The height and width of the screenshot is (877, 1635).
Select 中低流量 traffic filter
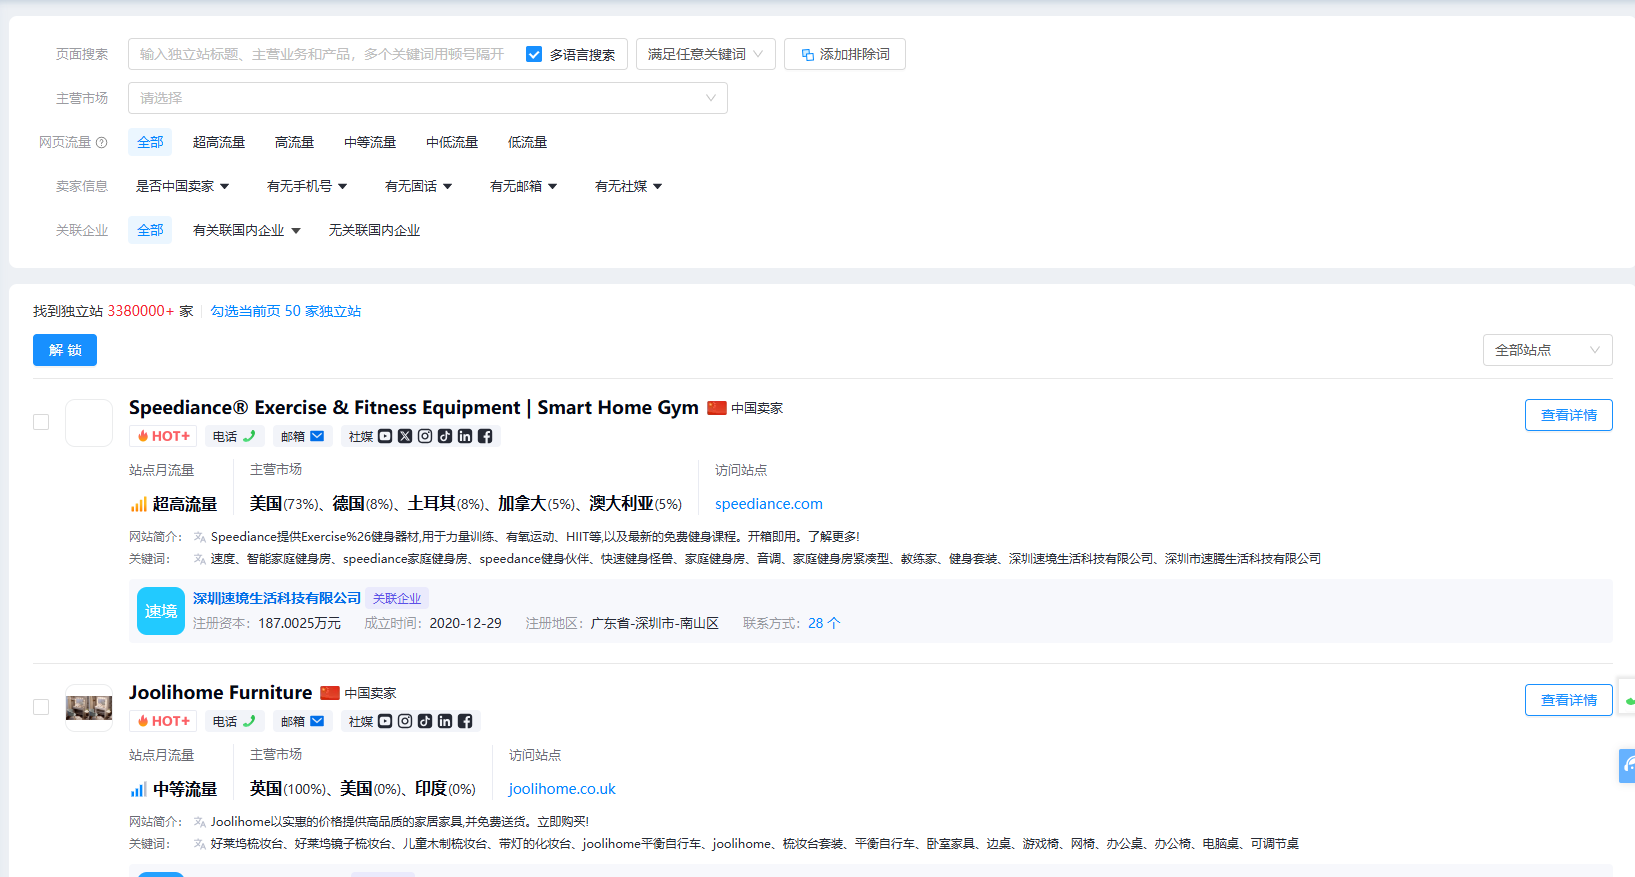point(452,142)
